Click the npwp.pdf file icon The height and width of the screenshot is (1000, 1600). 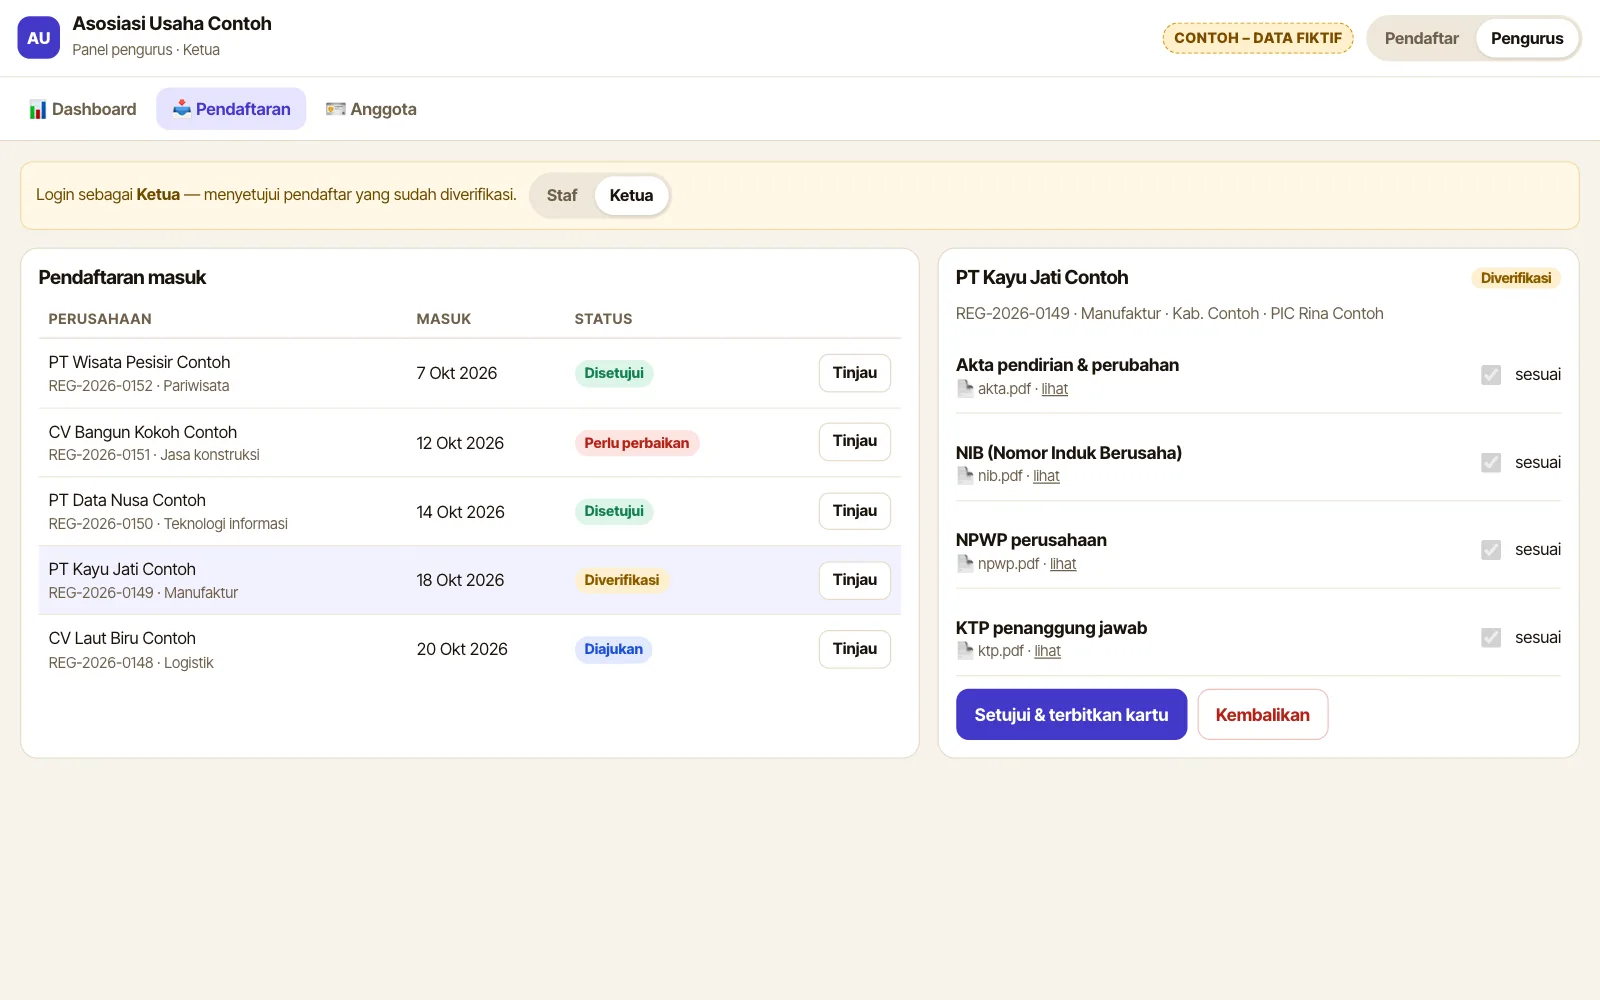(965, 564)
